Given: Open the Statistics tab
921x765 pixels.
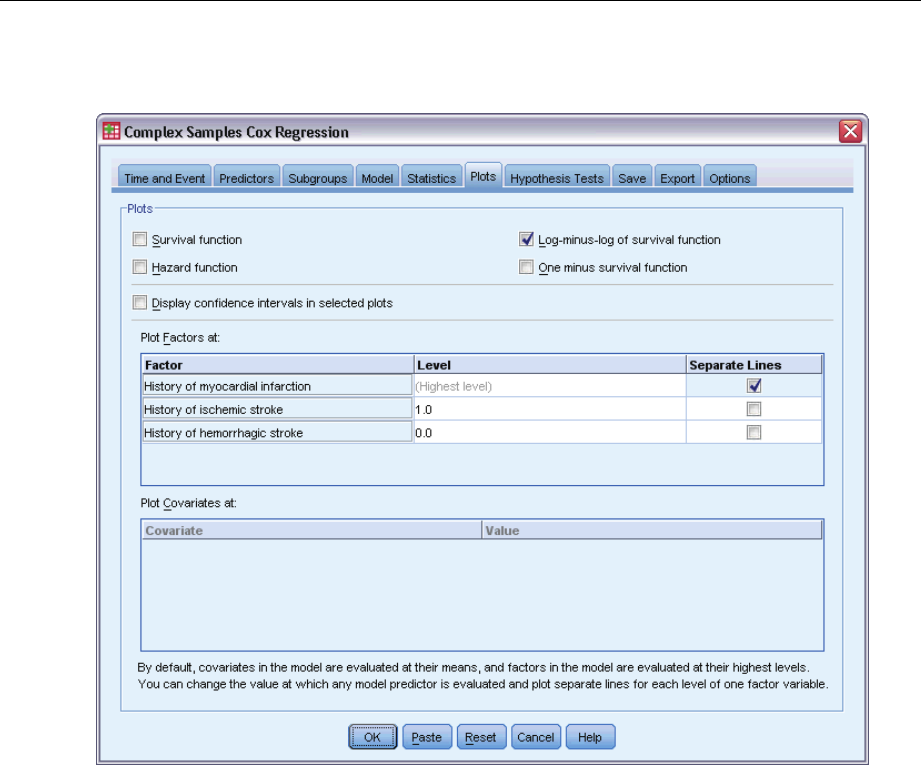Looking at the screenshot, I should click(x=431, y=178).
